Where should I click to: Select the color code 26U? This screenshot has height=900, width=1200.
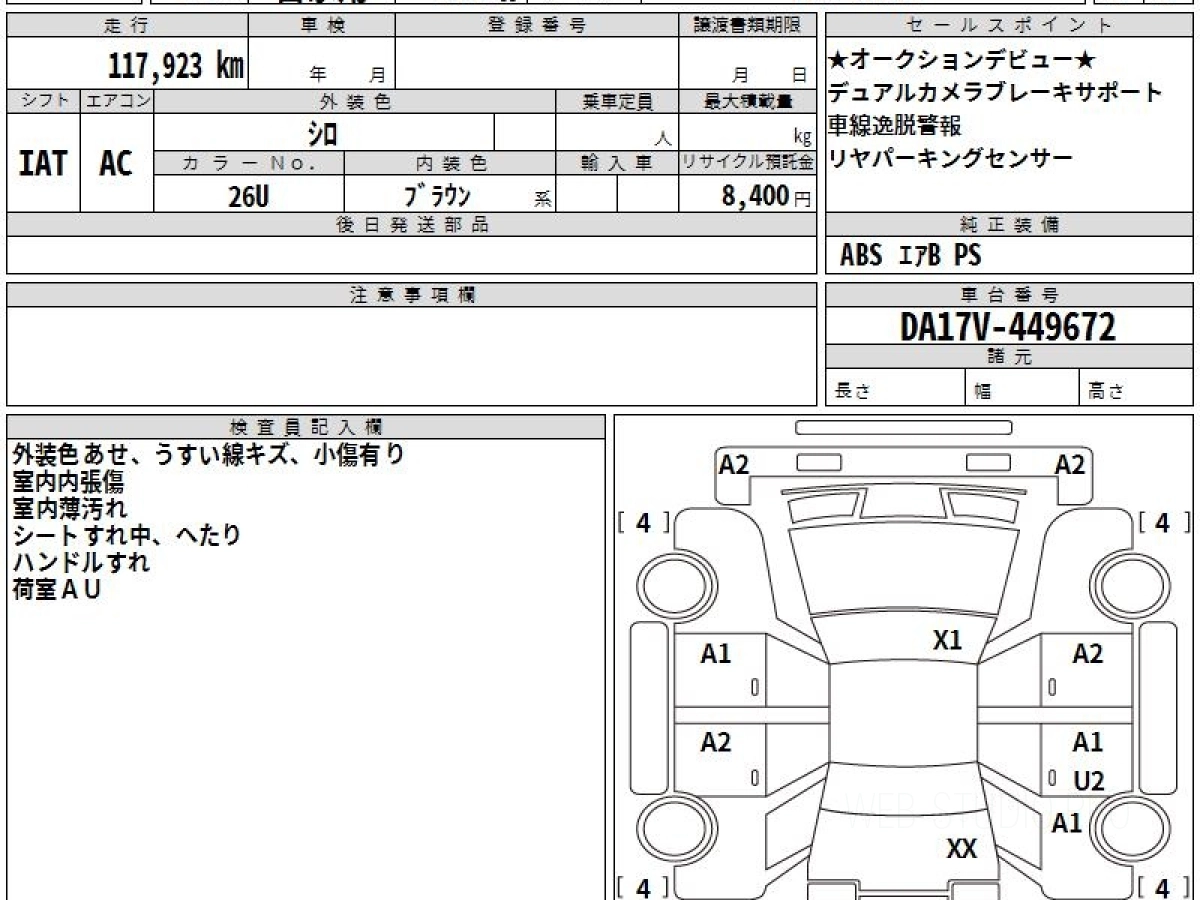coord(248,196)
